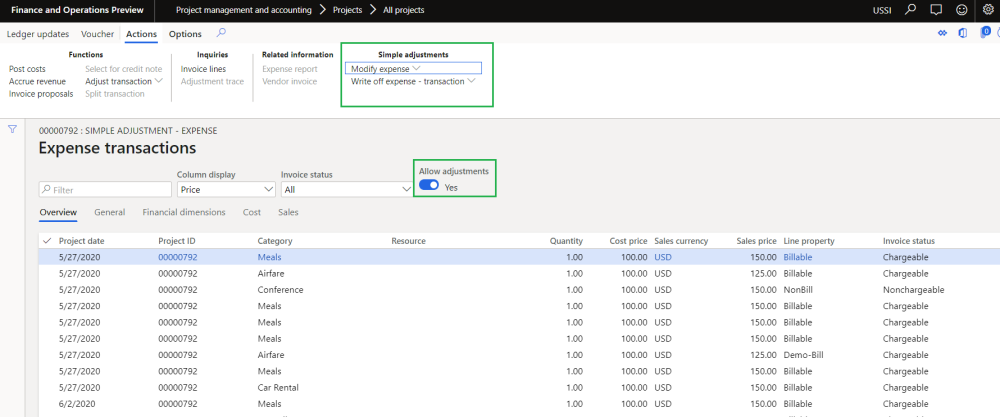Click the action pane search magnifier
This screenshot has width=1000, height=417.
[221, 33]
